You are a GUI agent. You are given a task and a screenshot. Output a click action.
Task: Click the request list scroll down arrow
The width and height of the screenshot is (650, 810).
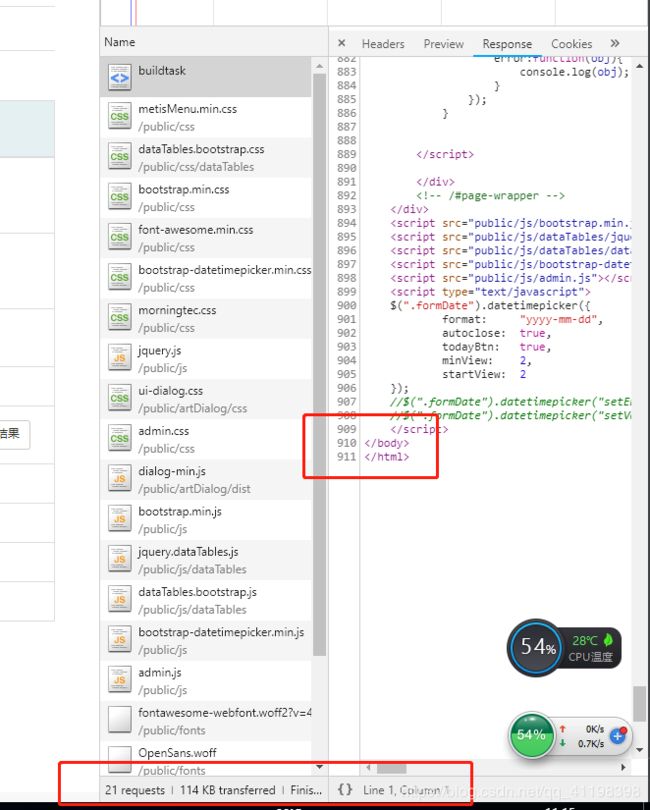(319, 767)
